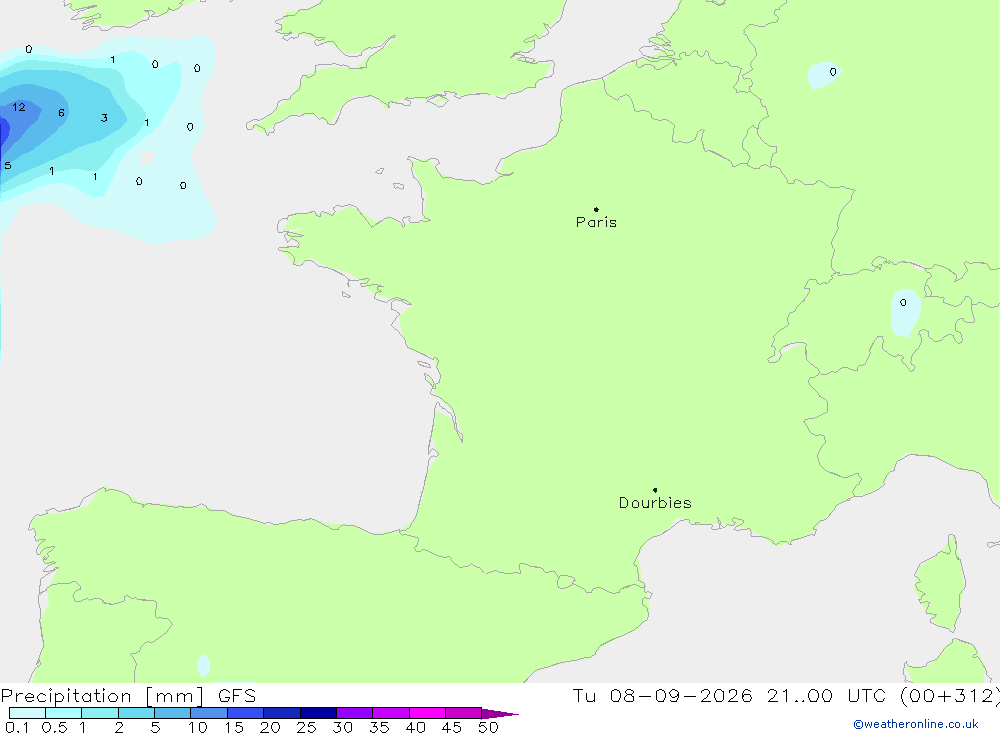Click the legend scale label '50'
1000x733 pixels.
click(488, 727)
